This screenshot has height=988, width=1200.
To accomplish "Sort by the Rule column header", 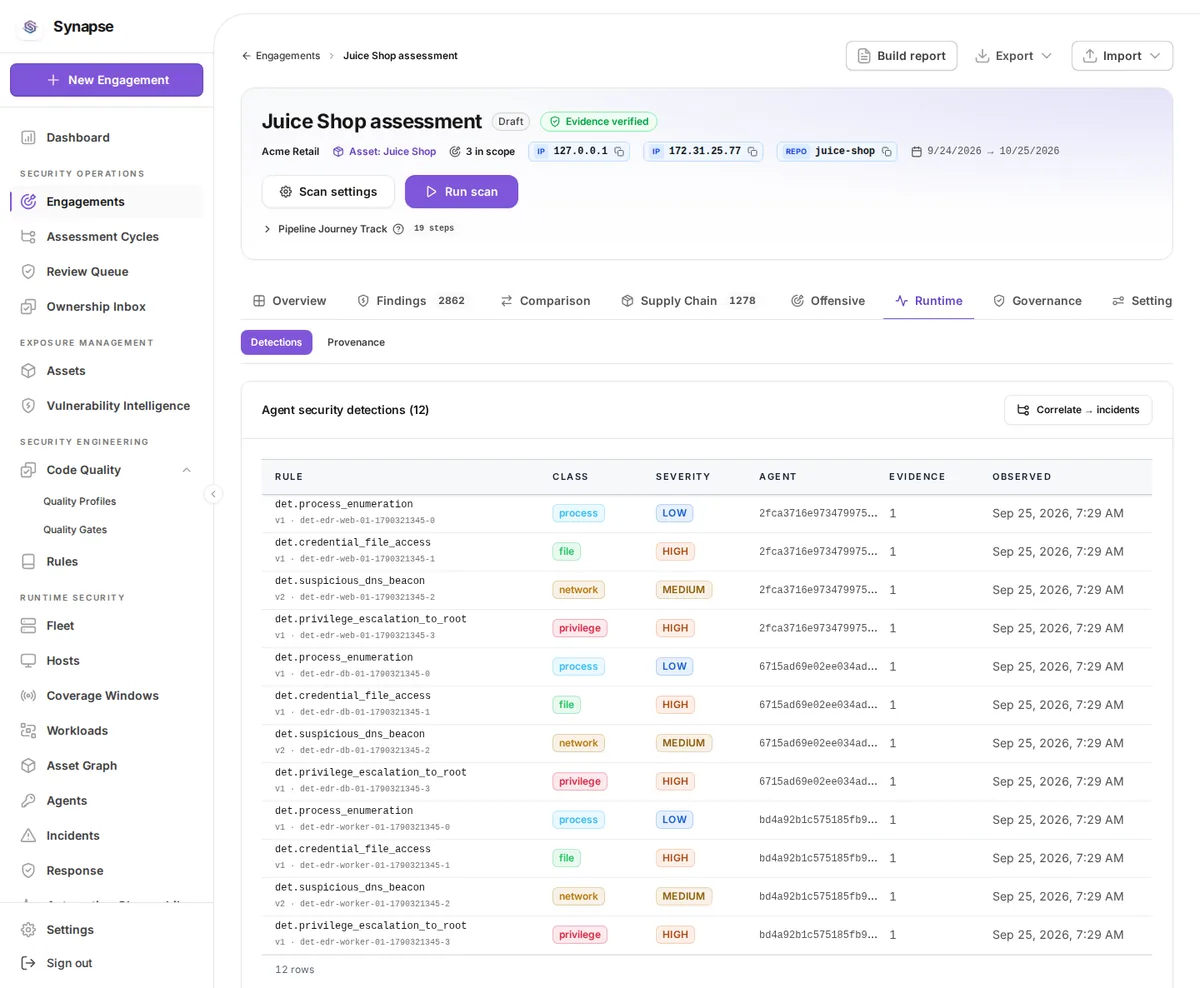I will (289, 477).
